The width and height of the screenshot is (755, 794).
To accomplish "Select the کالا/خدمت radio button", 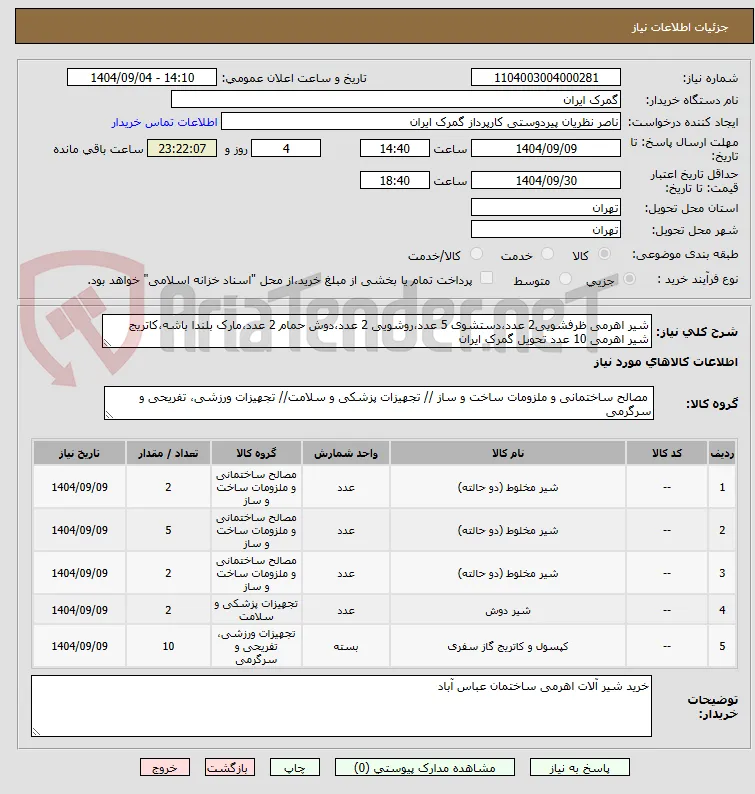I will pyautogui.click(x=476, y=254).
